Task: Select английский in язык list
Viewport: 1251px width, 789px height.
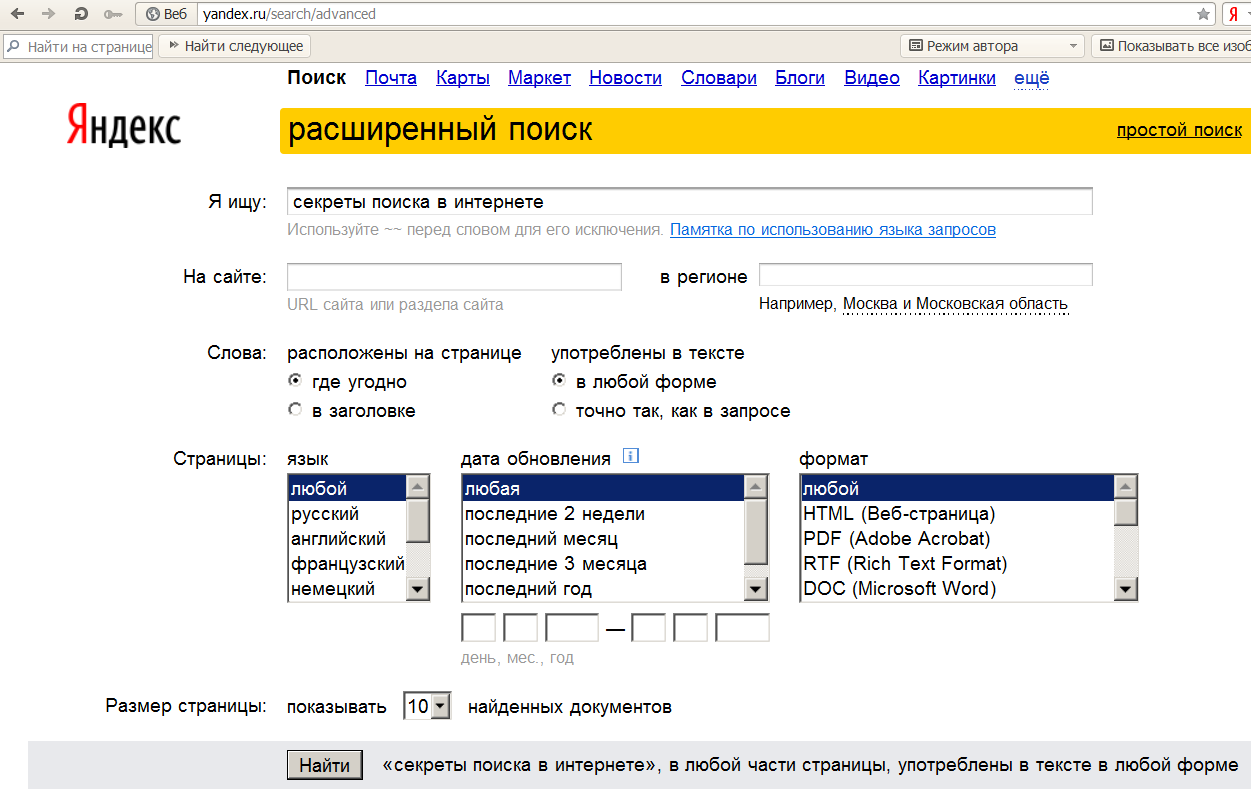Action: point(346,539)
